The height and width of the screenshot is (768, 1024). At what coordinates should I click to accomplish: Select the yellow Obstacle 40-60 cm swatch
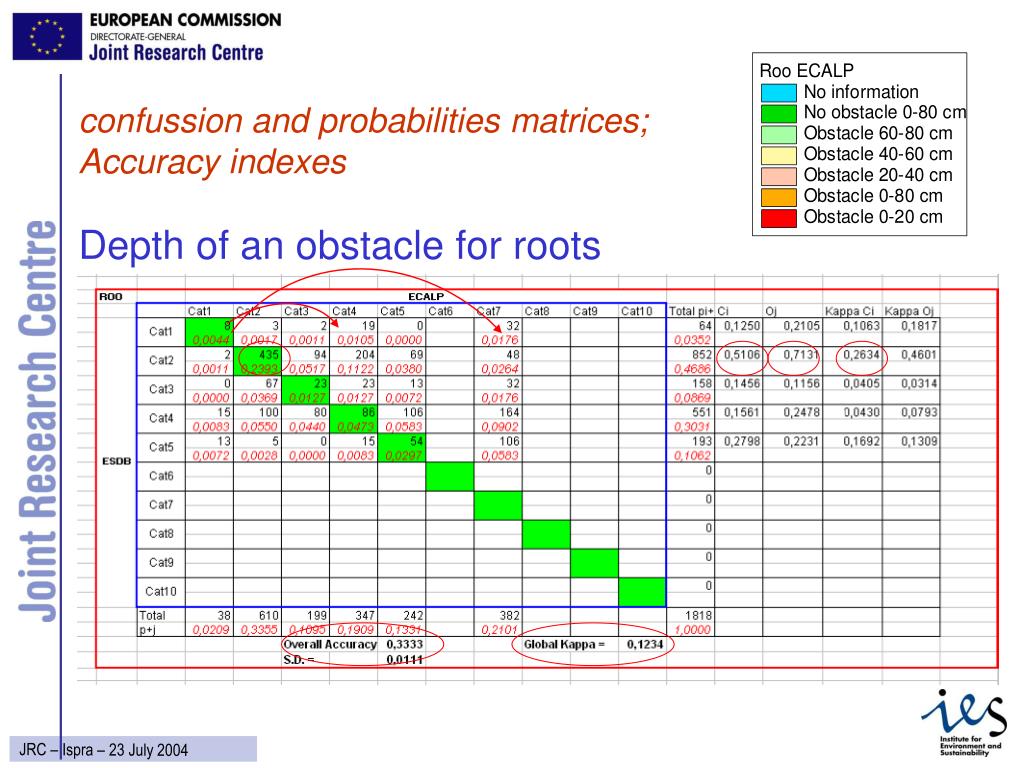pos(778,155)
